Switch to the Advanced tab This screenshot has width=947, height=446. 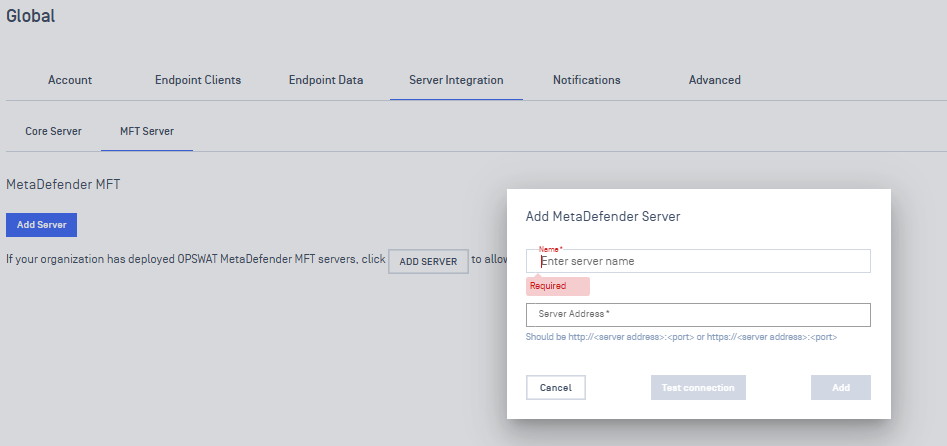point(714,80)
